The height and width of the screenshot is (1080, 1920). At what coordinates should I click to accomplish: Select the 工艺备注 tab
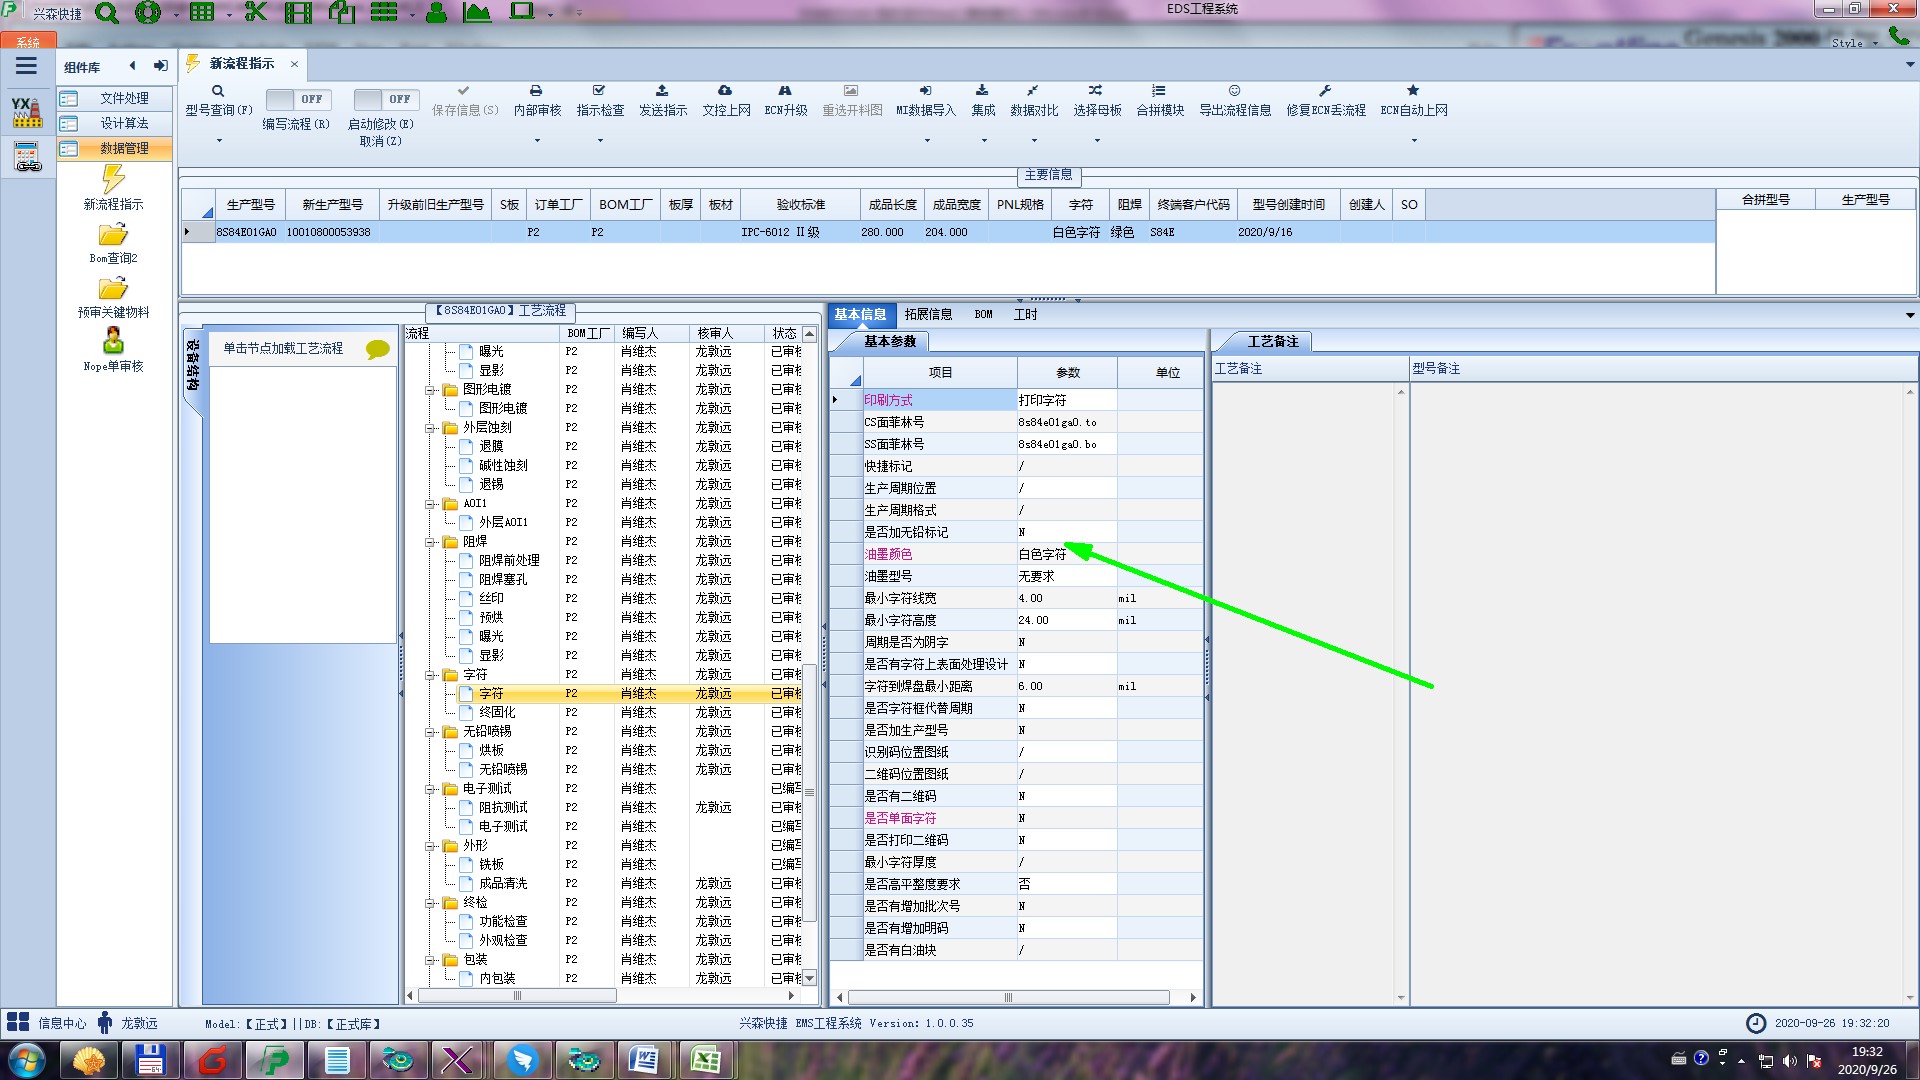[x=1272, y=341]
